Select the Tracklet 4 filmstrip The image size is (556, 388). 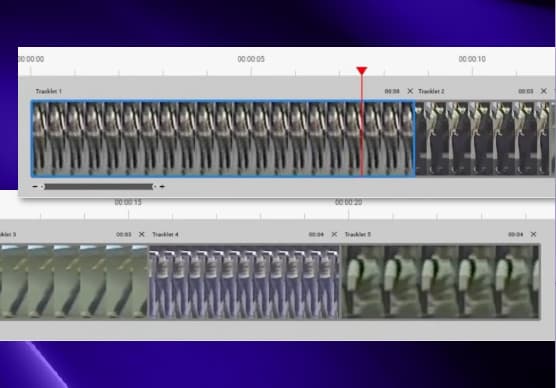(x=244, y=282)
